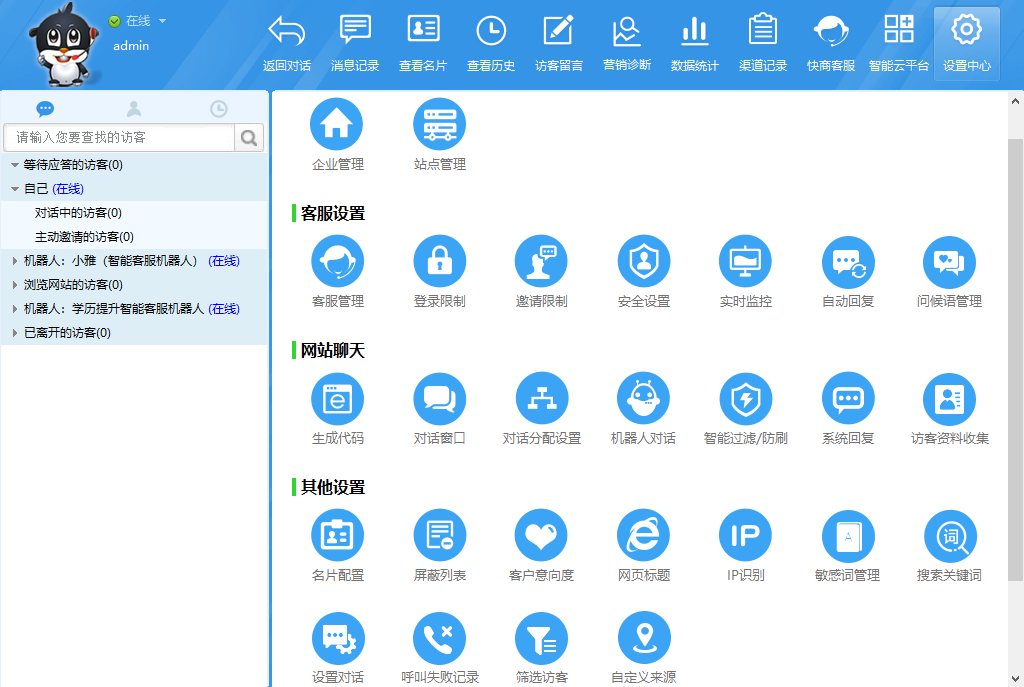Switch to the contacts person tab

(x=134, y=109)
